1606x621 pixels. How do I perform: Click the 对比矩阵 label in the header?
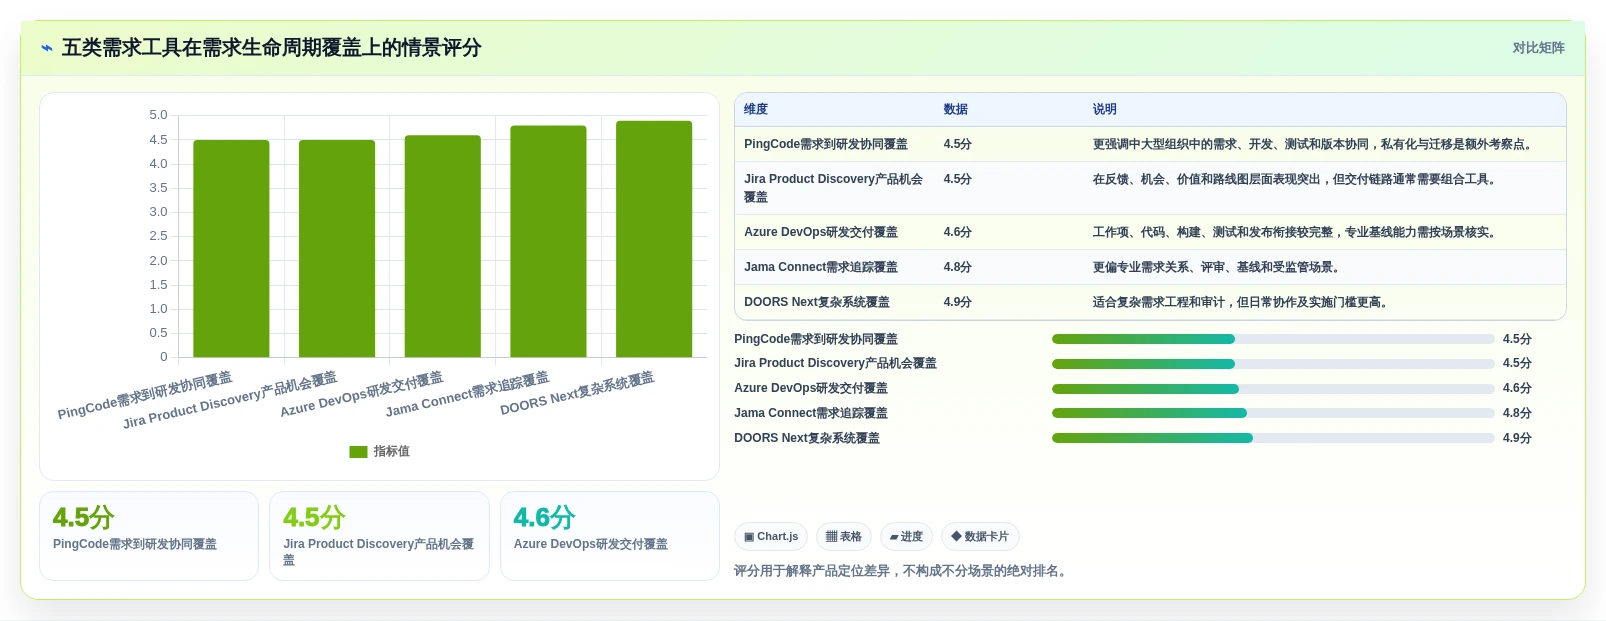tap(1538, 48)
